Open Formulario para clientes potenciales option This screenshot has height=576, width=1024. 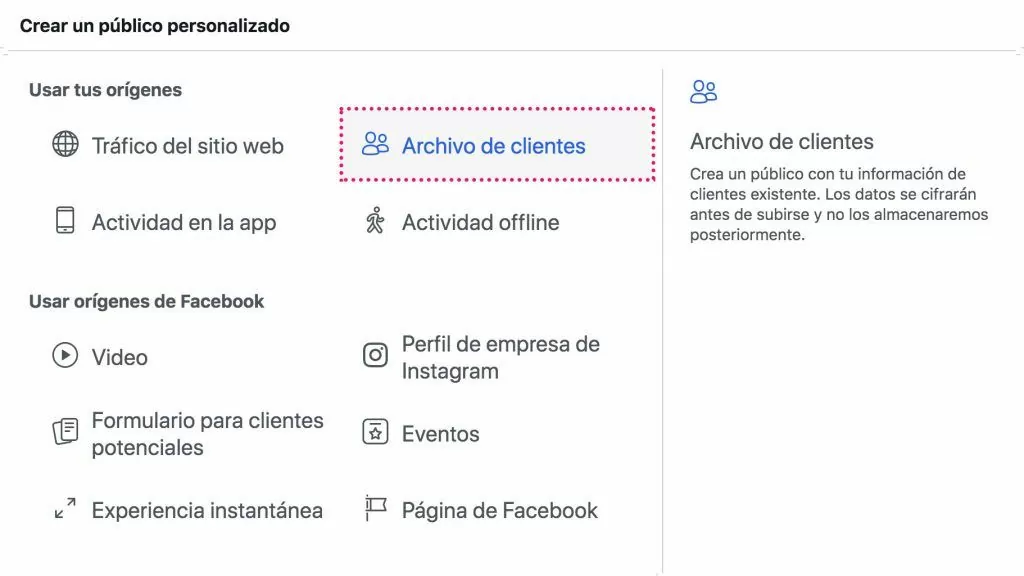point(188,434)
